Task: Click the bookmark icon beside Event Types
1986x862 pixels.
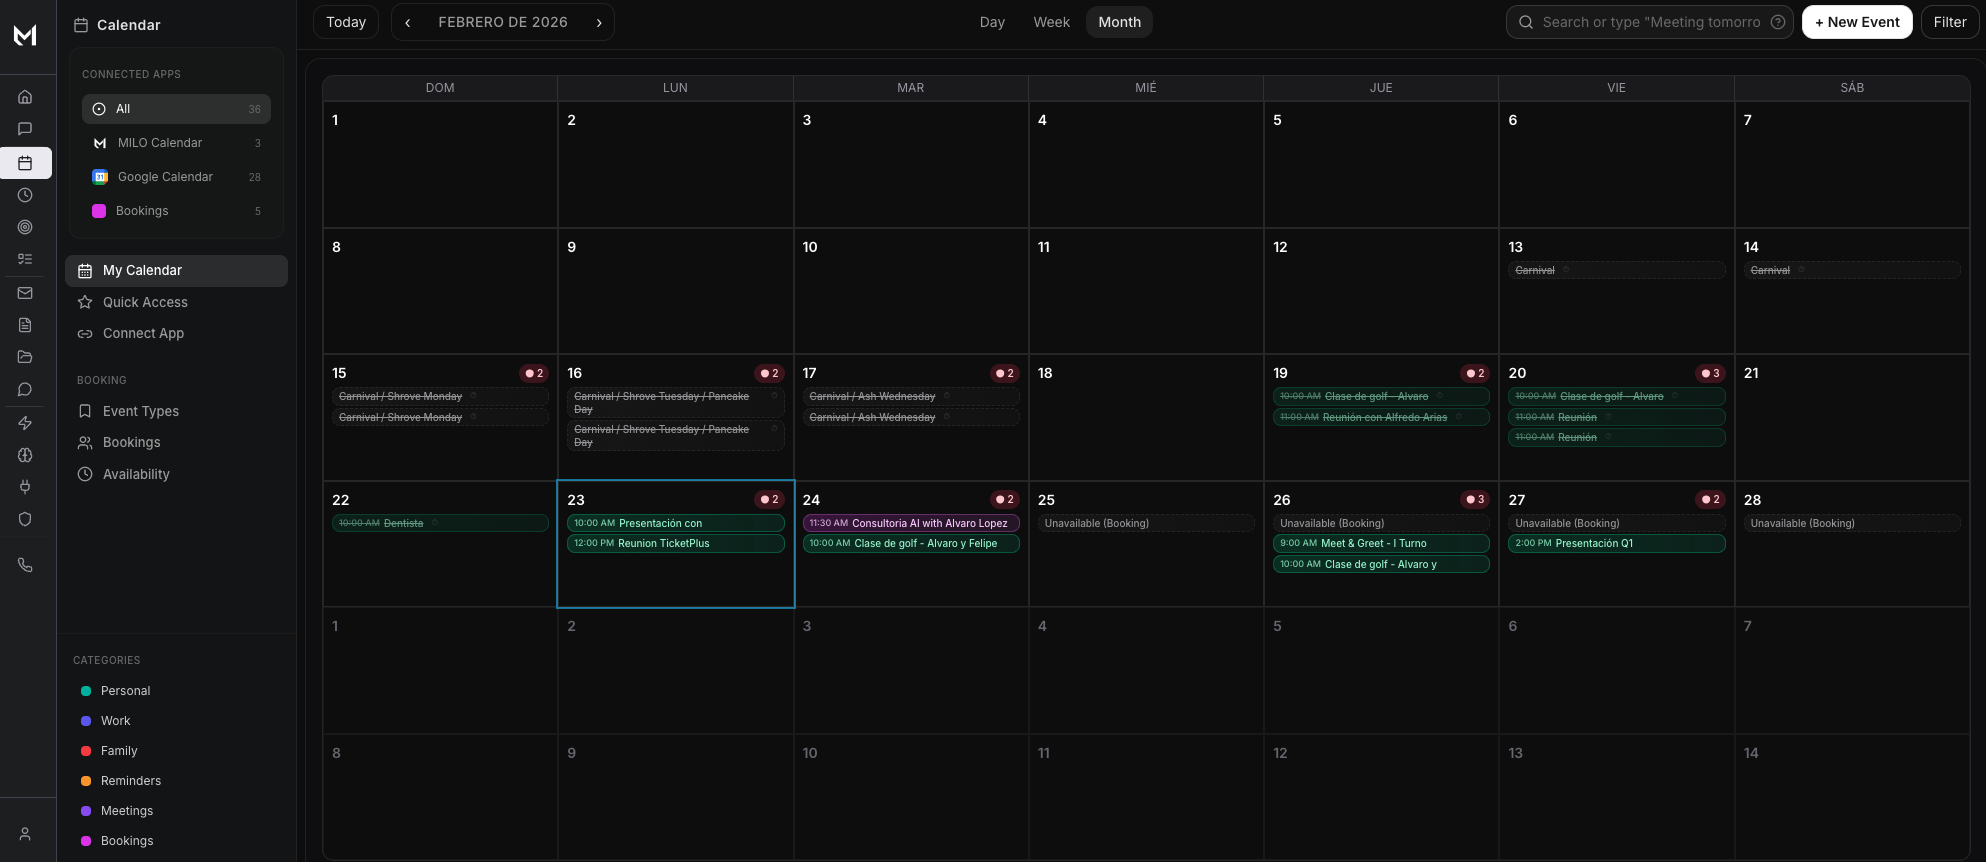Action: pyautogui.click(x=85, y=411)
